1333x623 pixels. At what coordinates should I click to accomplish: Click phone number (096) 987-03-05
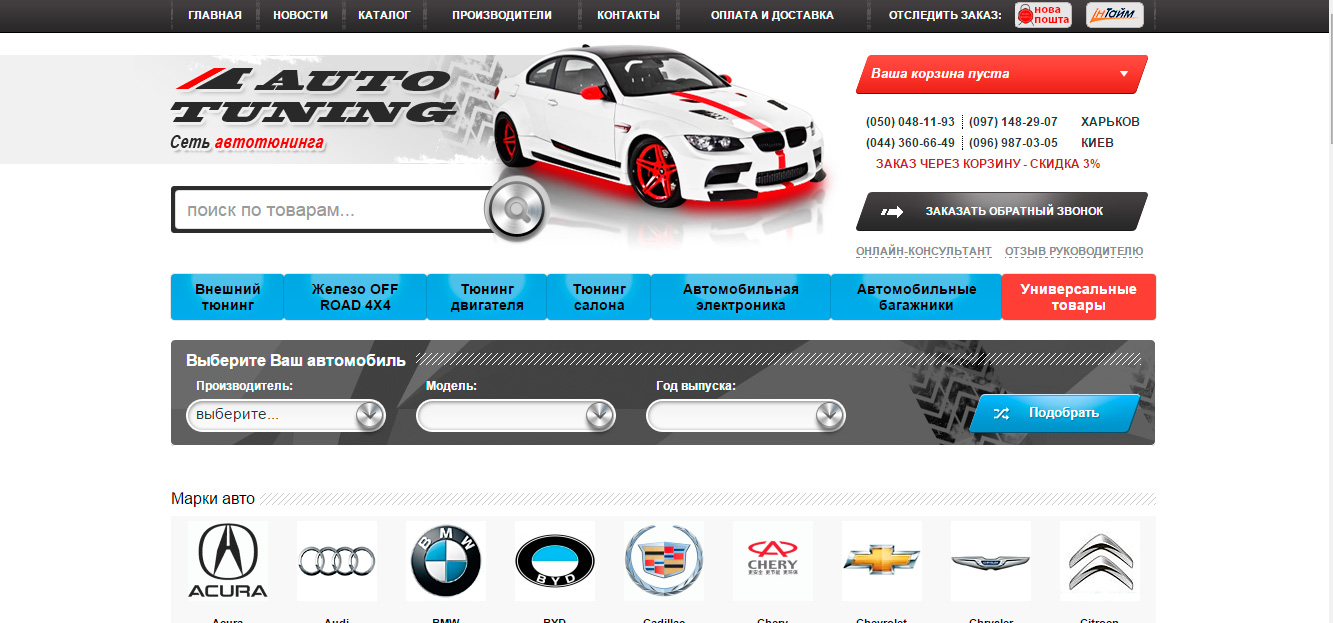[x=1013, y=143]
